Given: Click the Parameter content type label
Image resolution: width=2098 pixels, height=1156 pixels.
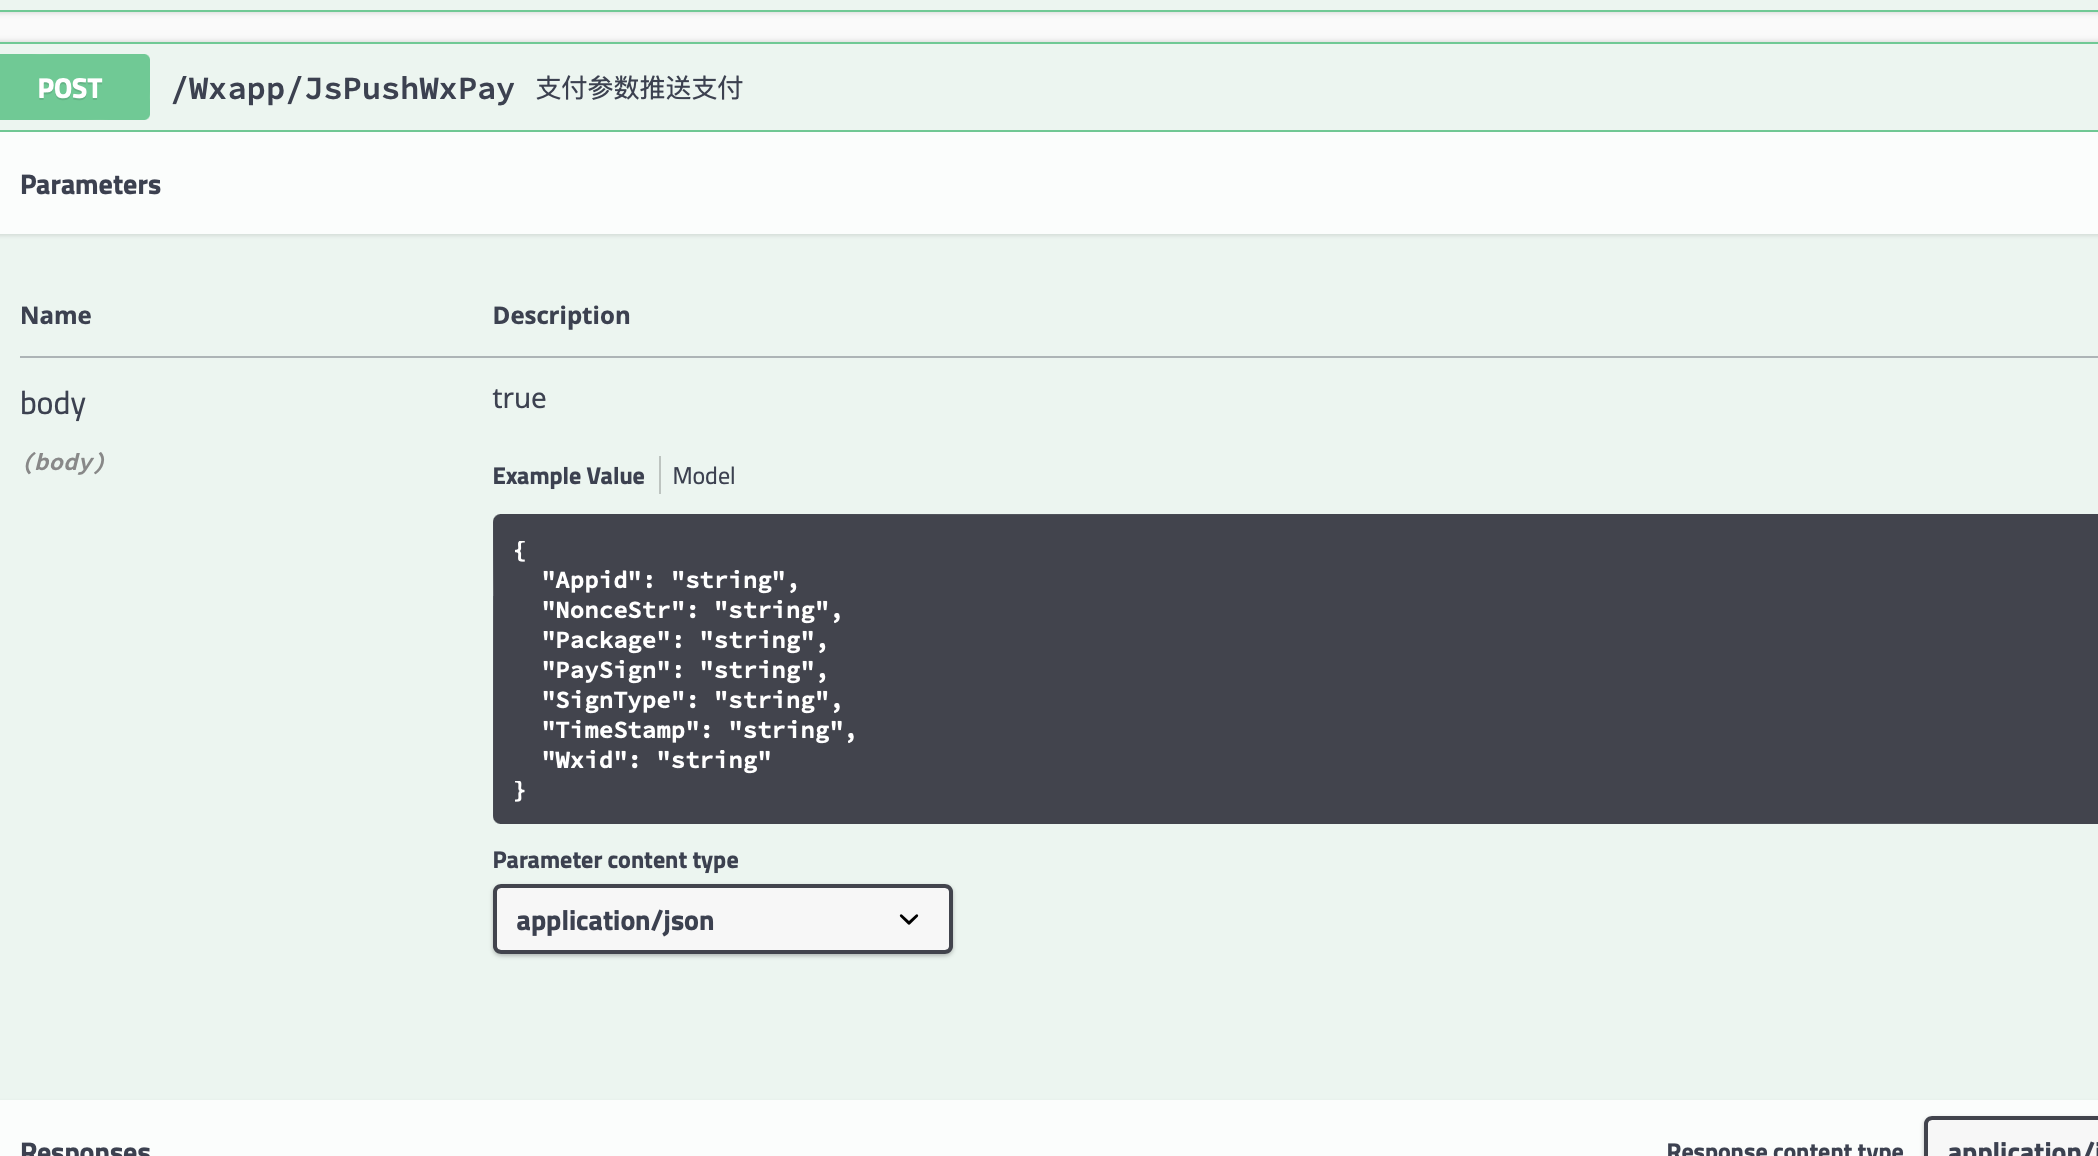Looking at the screenshot, I should click(x=615, y=860).
